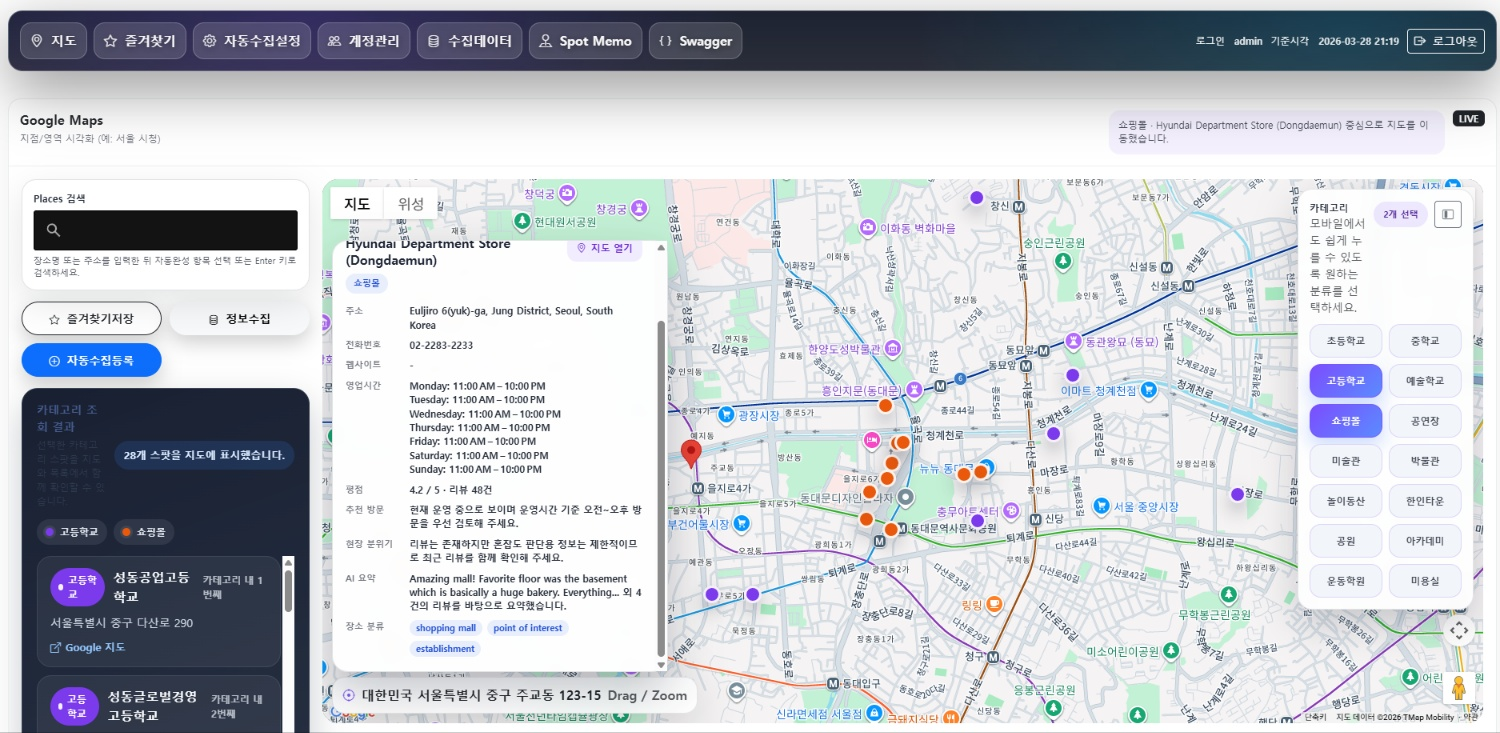
Task: Click the 흥인지문(동대문) landmark icon on the map
Action: coord(912,390)
